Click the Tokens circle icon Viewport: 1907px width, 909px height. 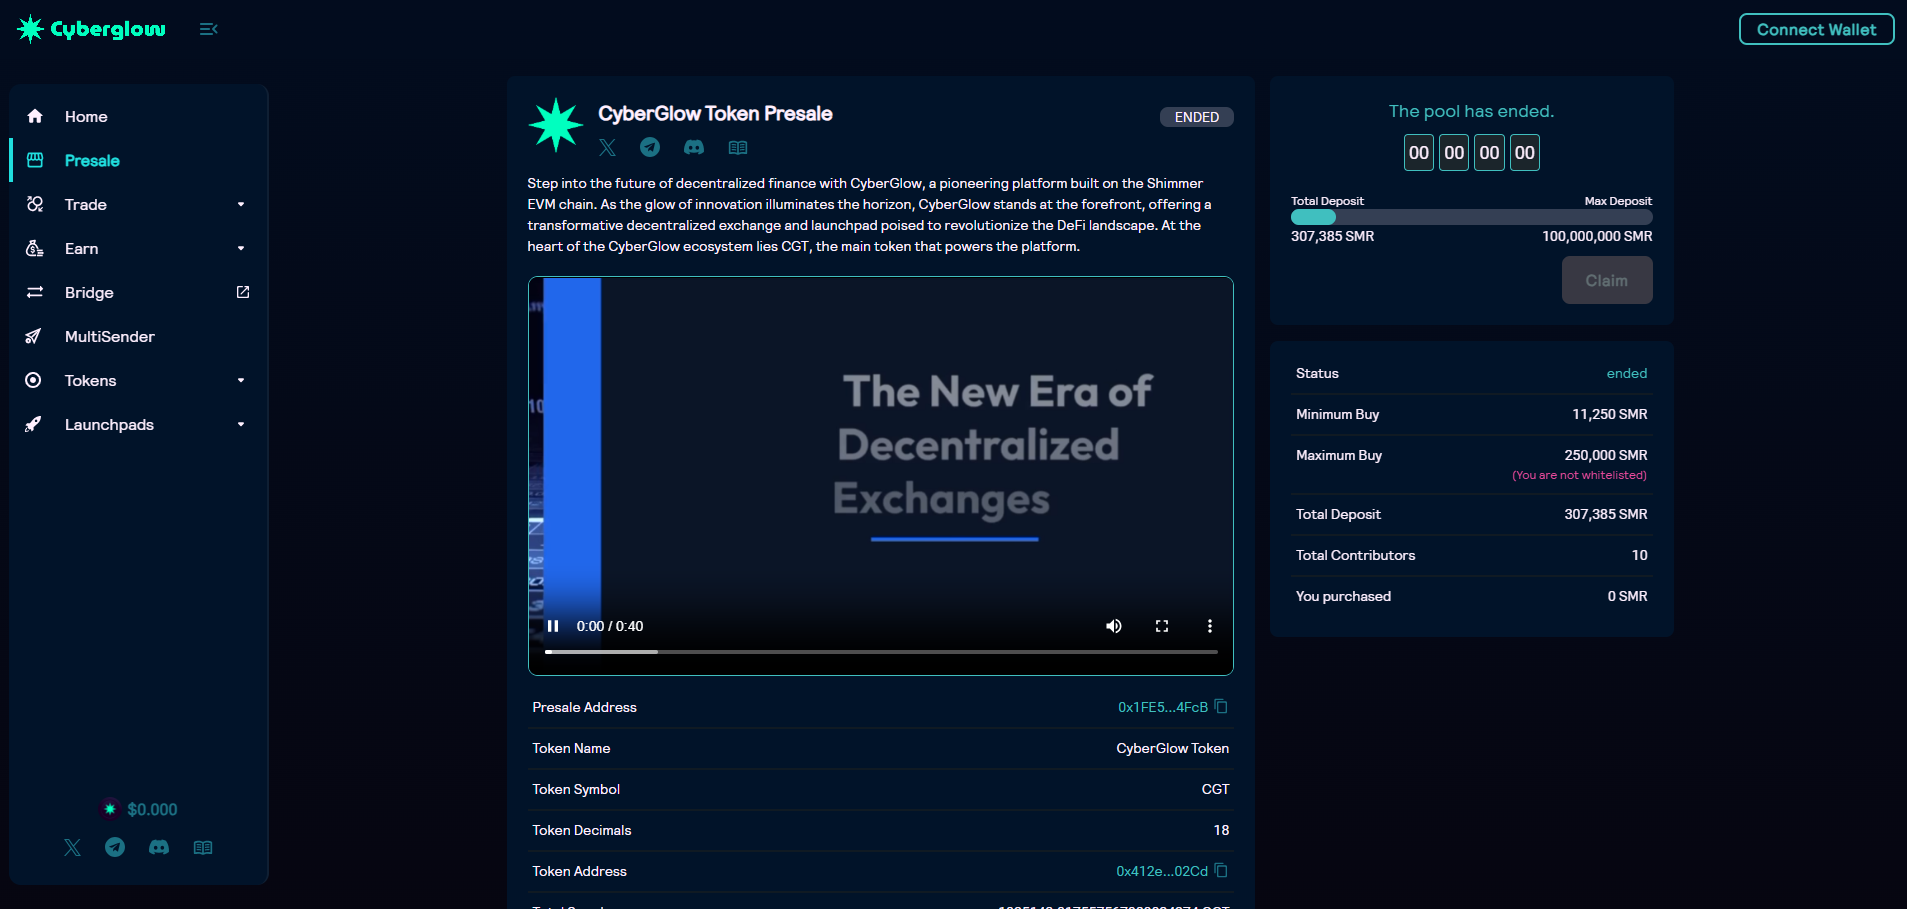(x=34, y=380)
